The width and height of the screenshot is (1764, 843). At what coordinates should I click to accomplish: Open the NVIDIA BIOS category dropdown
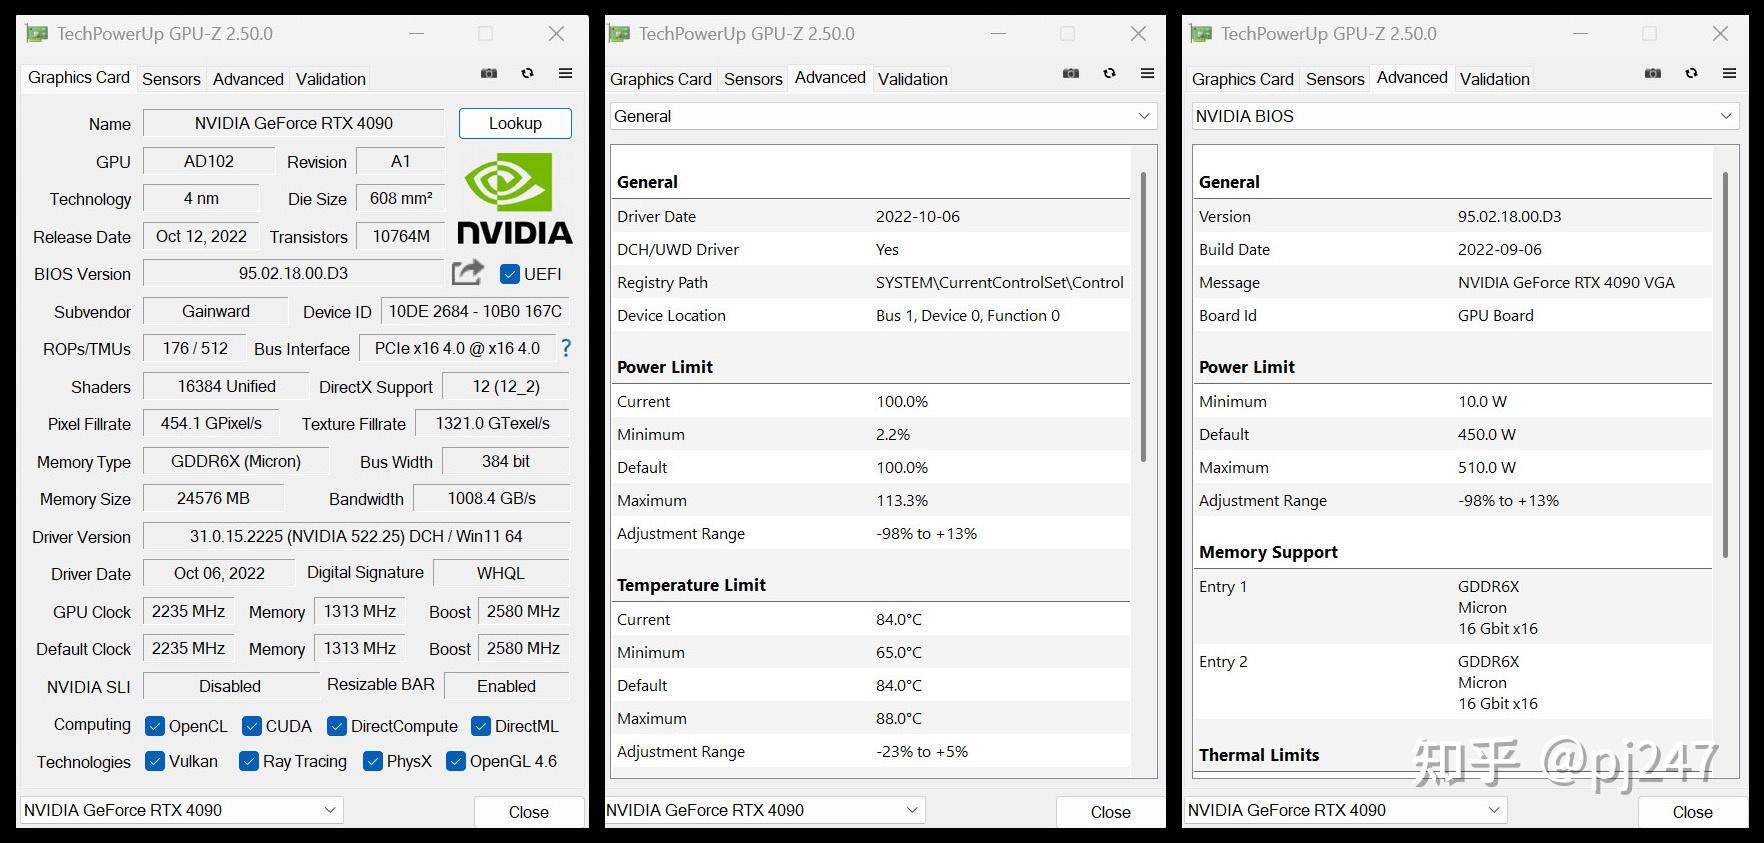(1465, 116)
